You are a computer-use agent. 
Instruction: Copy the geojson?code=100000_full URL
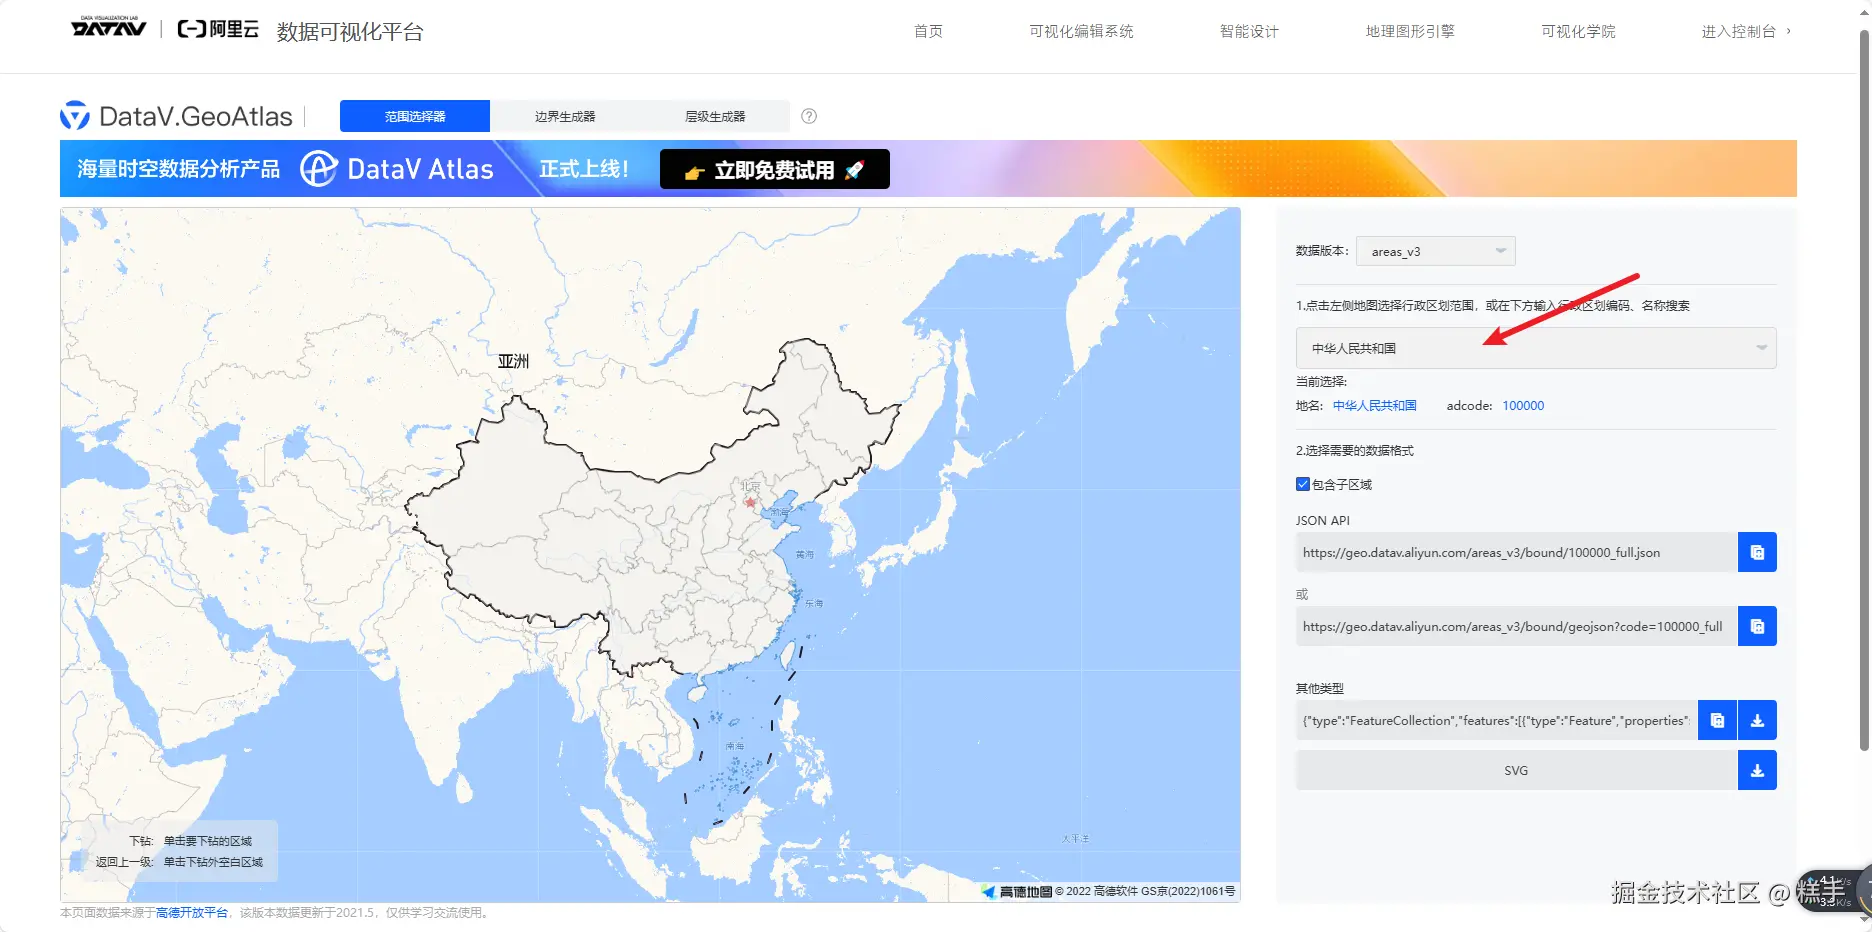coord(1757,626)
